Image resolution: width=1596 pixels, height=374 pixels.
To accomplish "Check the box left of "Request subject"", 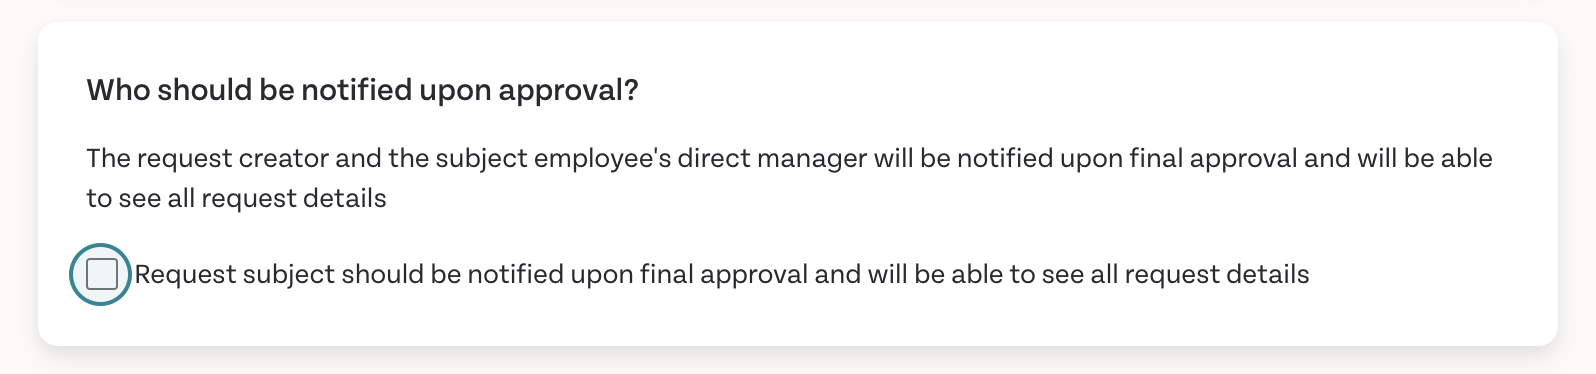I will point(102,274).
